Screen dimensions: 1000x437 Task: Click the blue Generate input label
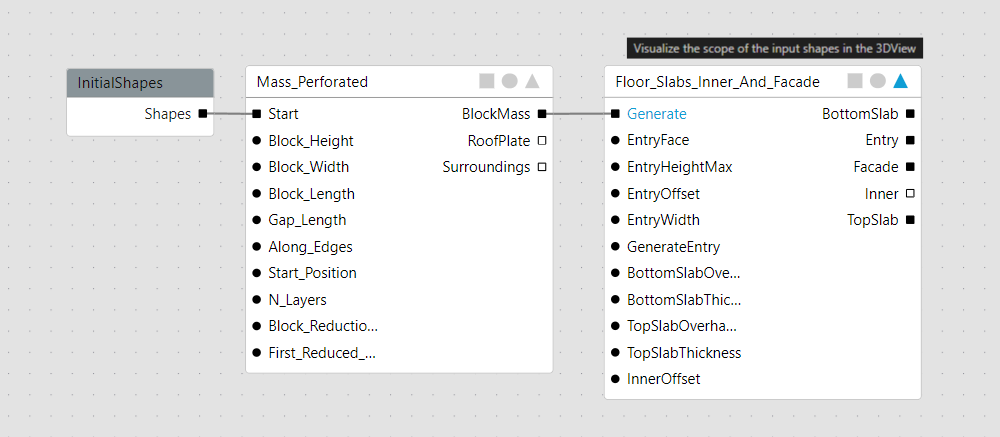click(x=656, y=114)
